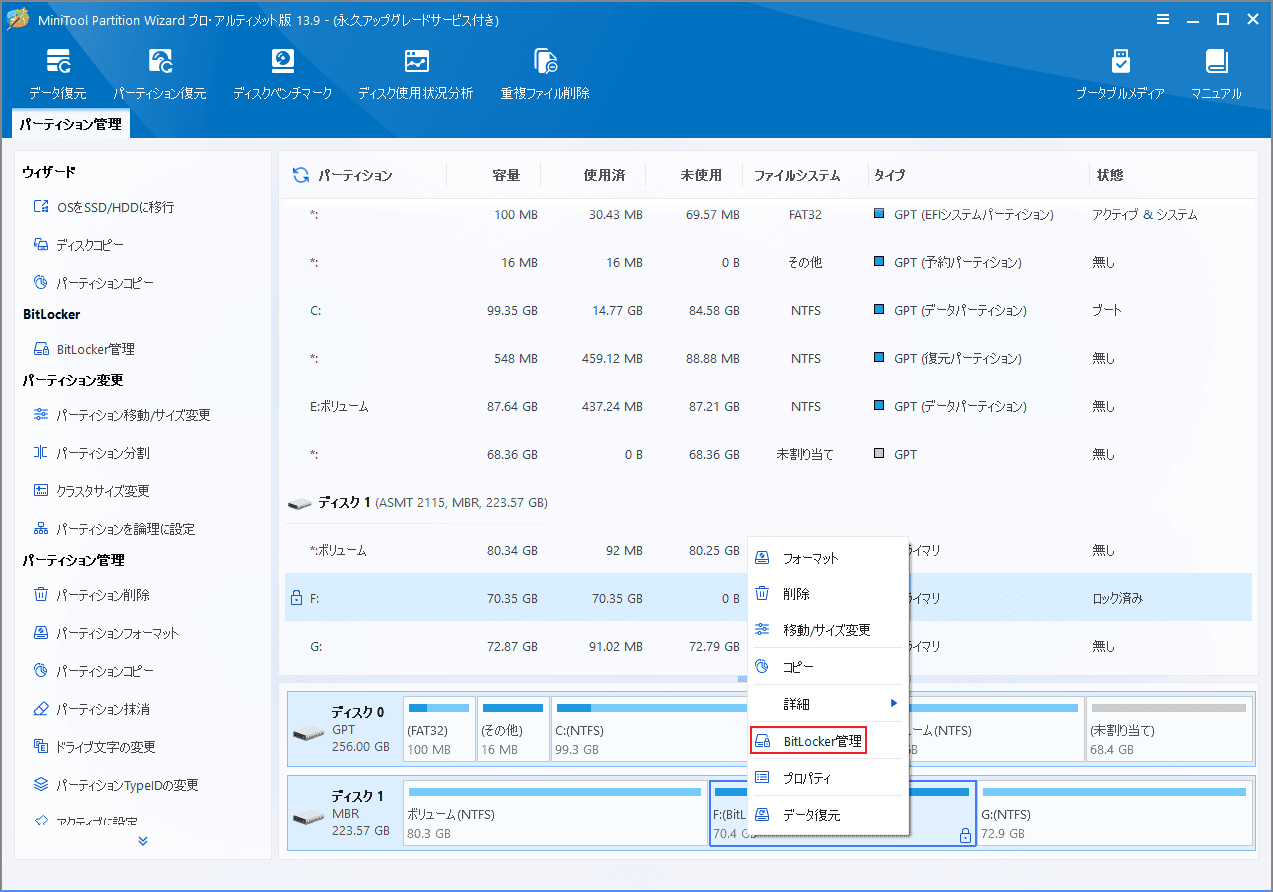
Task: Open the hamburger menu in title bar
Action: (1163, 19)
